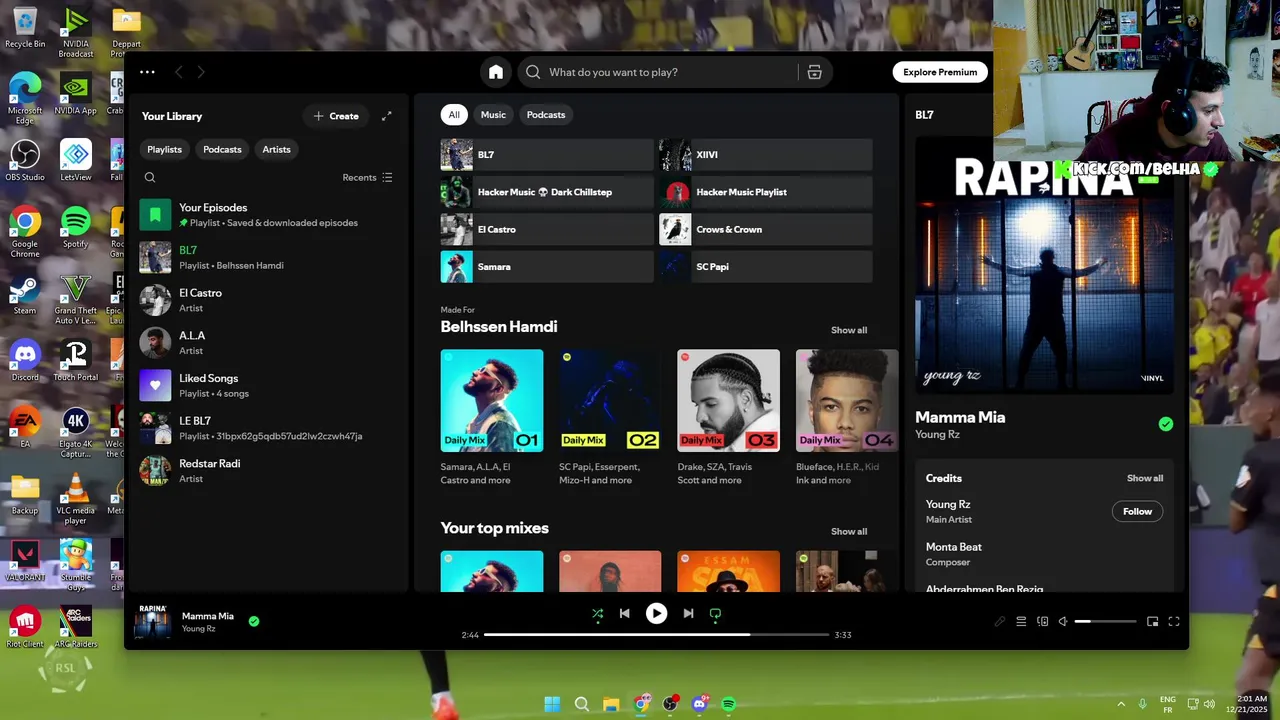Open the play queue icon

(x=1021, y=621)
